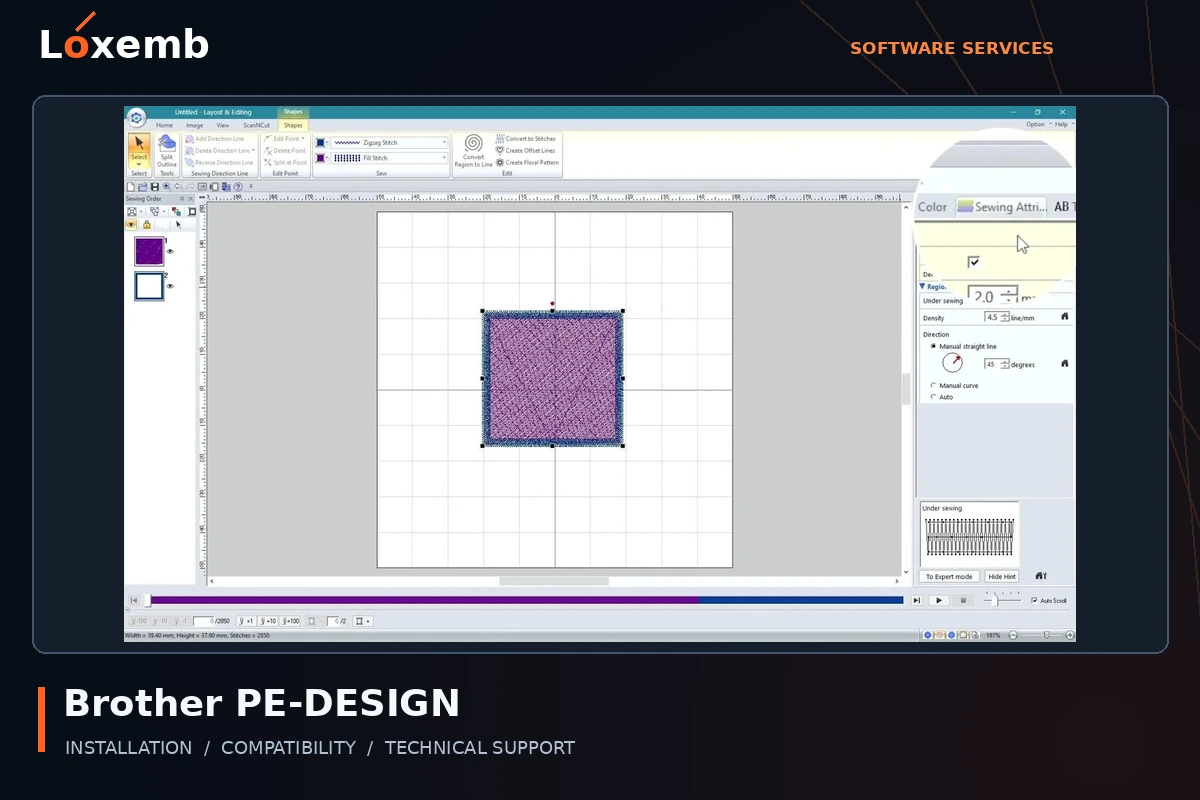
Task: Click the To Expert mode button
Action: click(949, 577)
